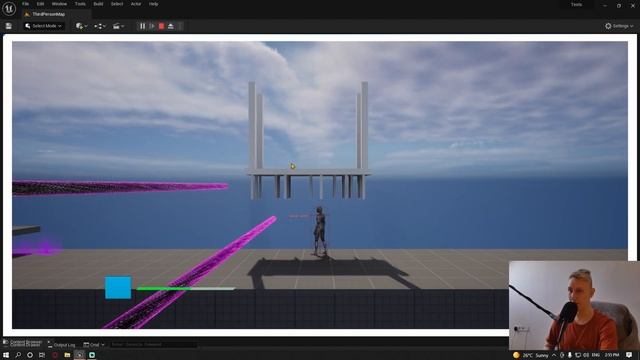Open Windows taskbar search
Image resolution: width=640 pixels, height=360 pixels.
[18, 355]
